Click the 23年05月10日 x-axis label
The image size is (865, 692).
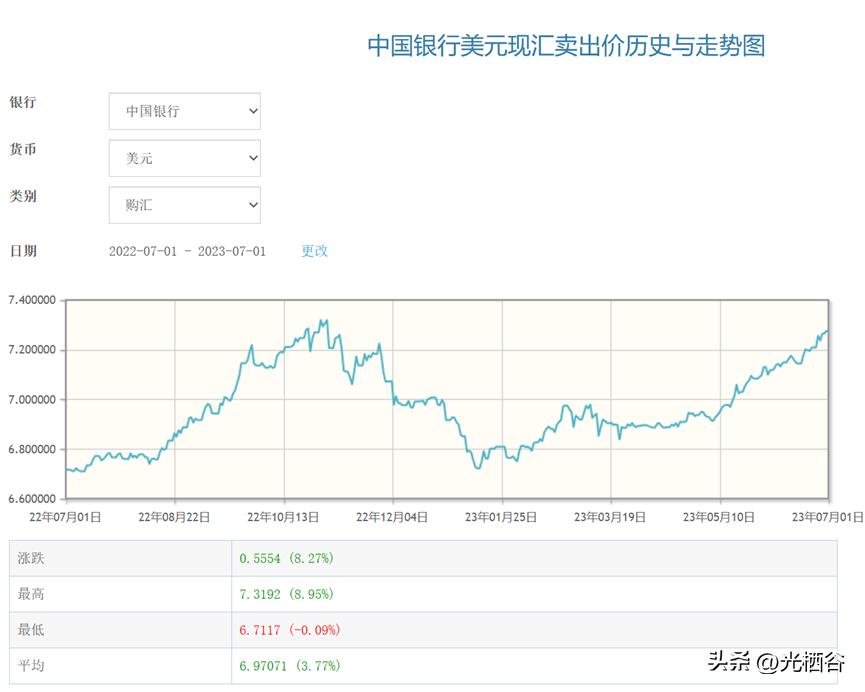718,517
